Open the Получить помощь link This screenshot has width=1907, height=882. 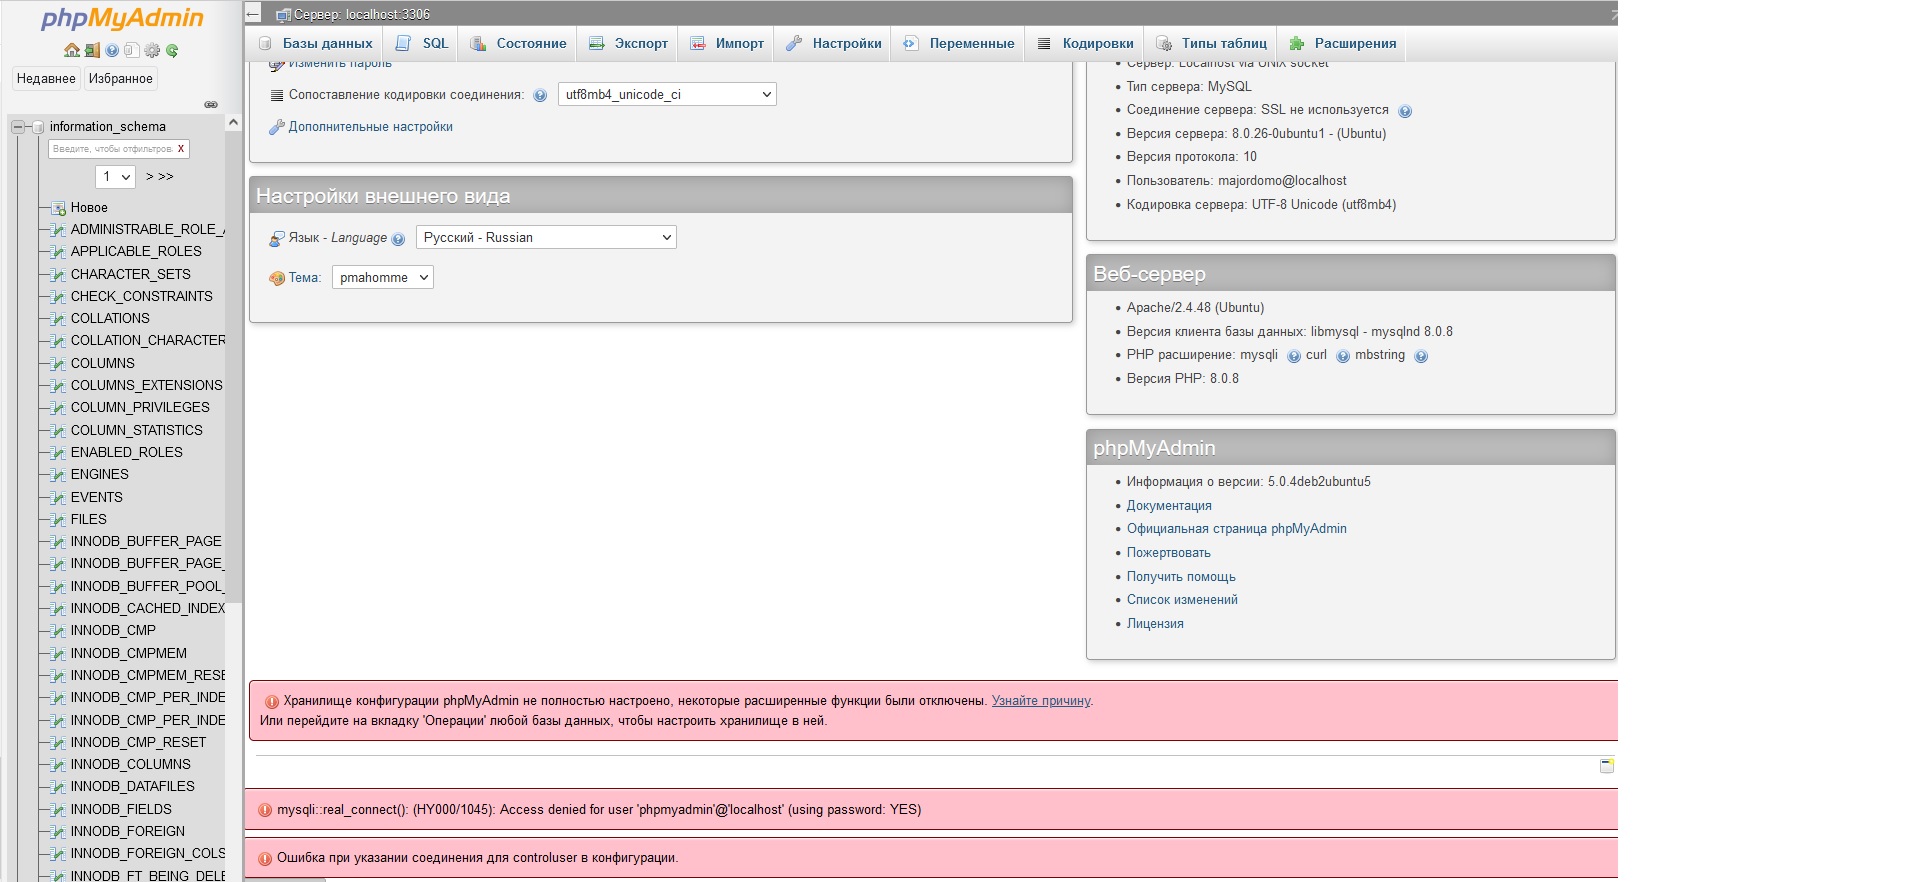(1181, 577)
